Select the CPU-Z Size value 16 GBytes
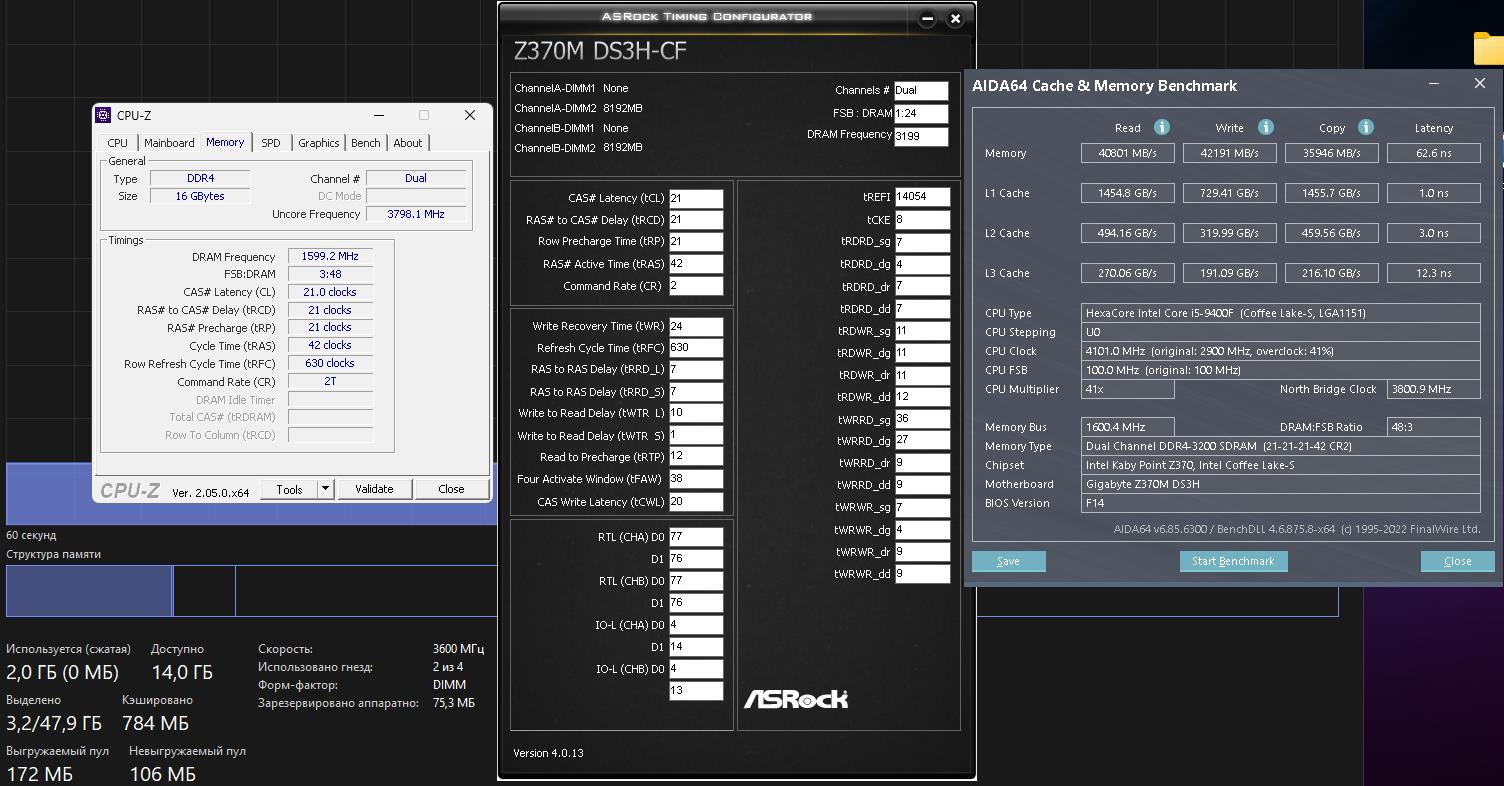This screenshot has height=786, width=1504. click(x=200, y=196)
